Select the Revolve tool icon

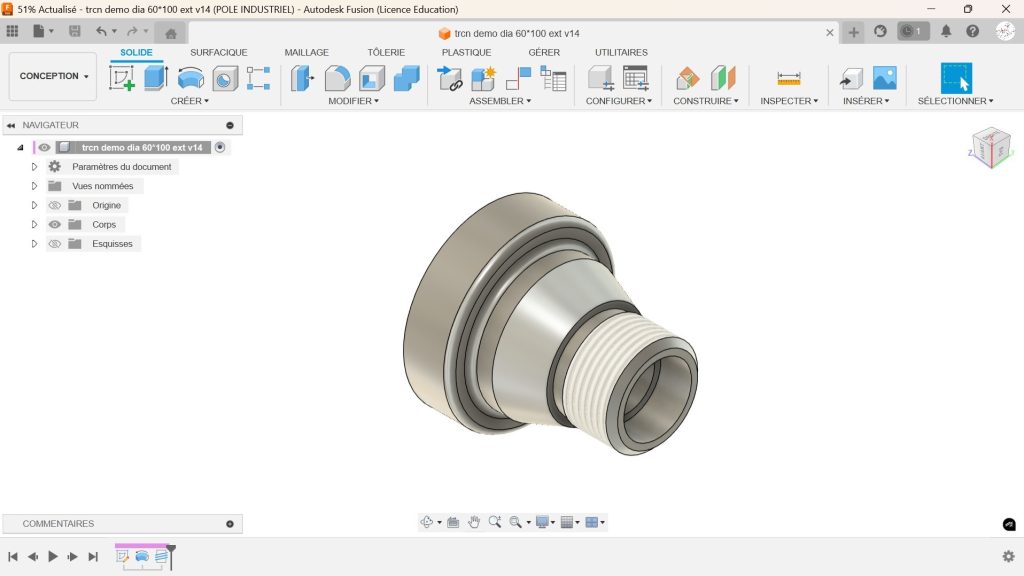click(190, 78)
